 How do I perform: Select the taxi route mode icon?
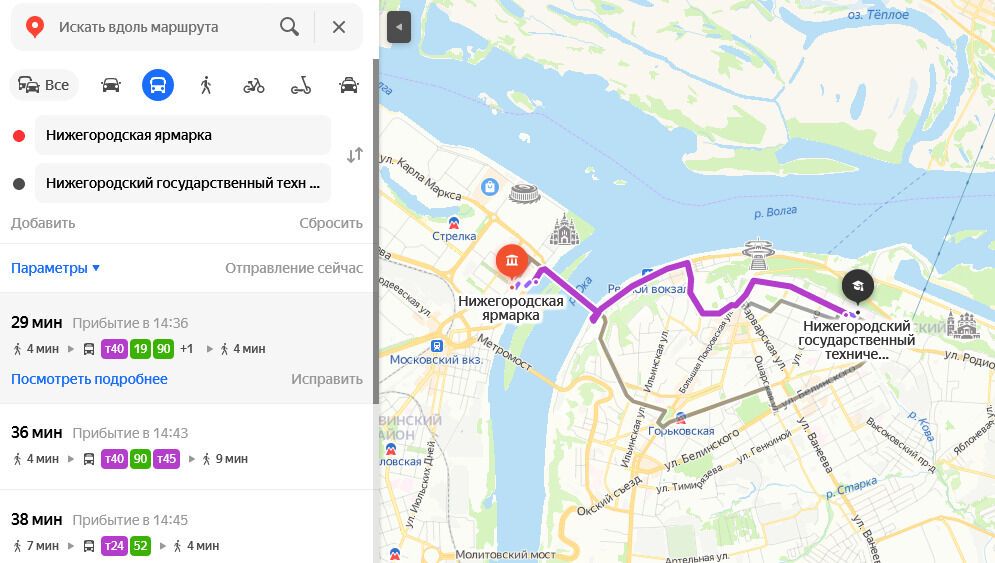point(348,85)
